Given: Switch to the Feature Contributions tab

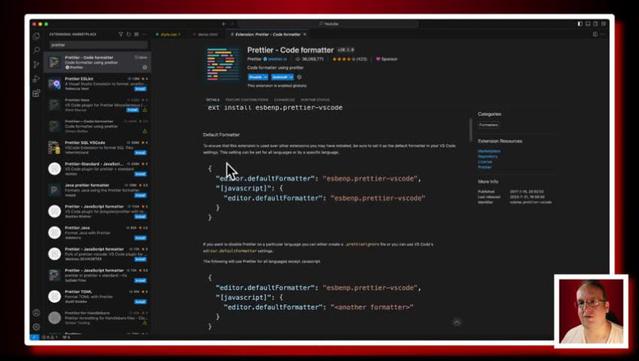Looking at the screenshot, I should 247,100.
